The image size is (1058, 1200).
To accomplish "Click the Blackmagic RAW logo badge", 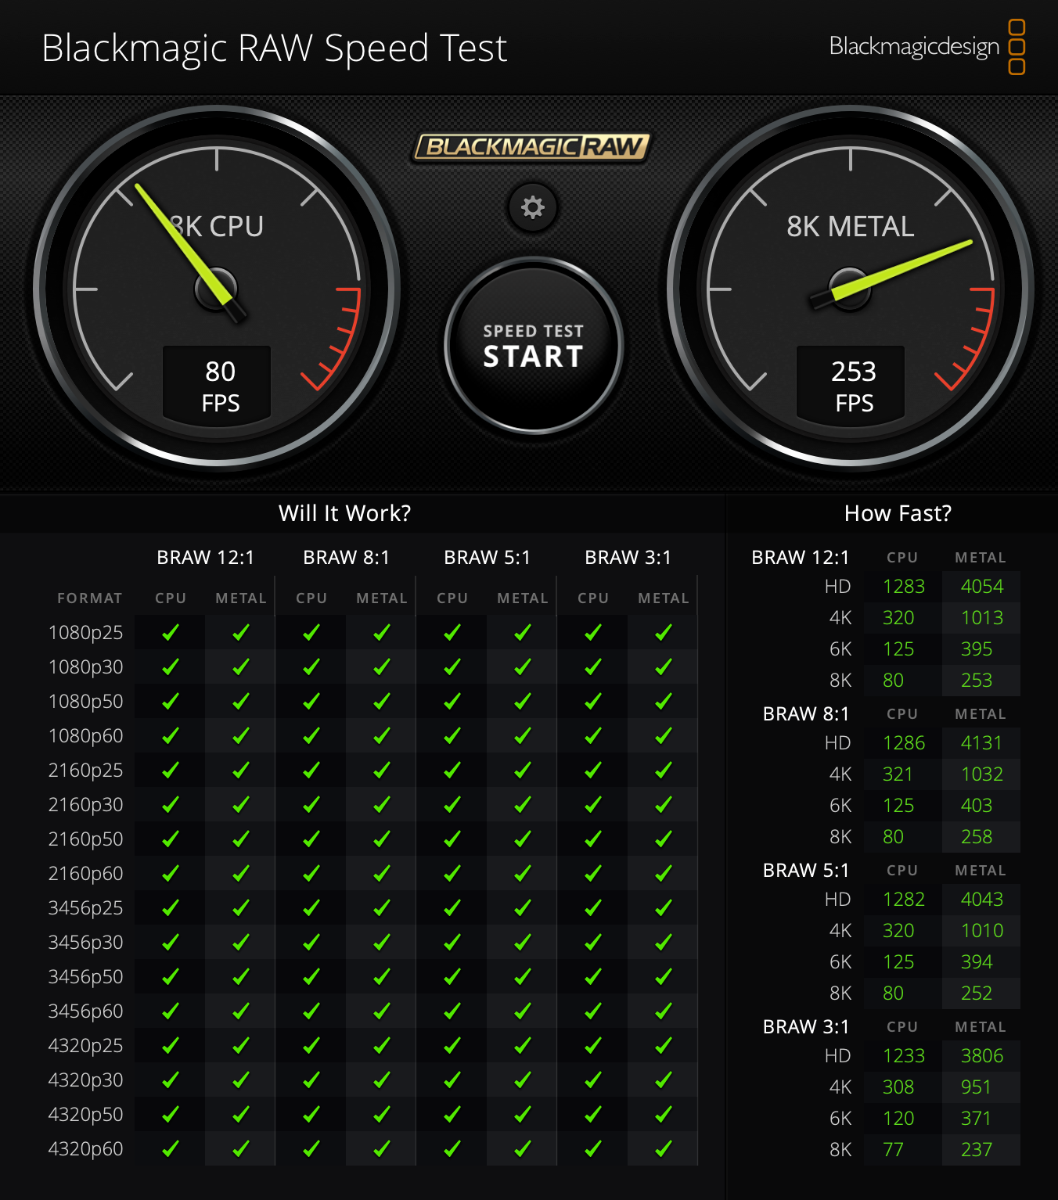I will pyautogui.click(x=532, y=147).
